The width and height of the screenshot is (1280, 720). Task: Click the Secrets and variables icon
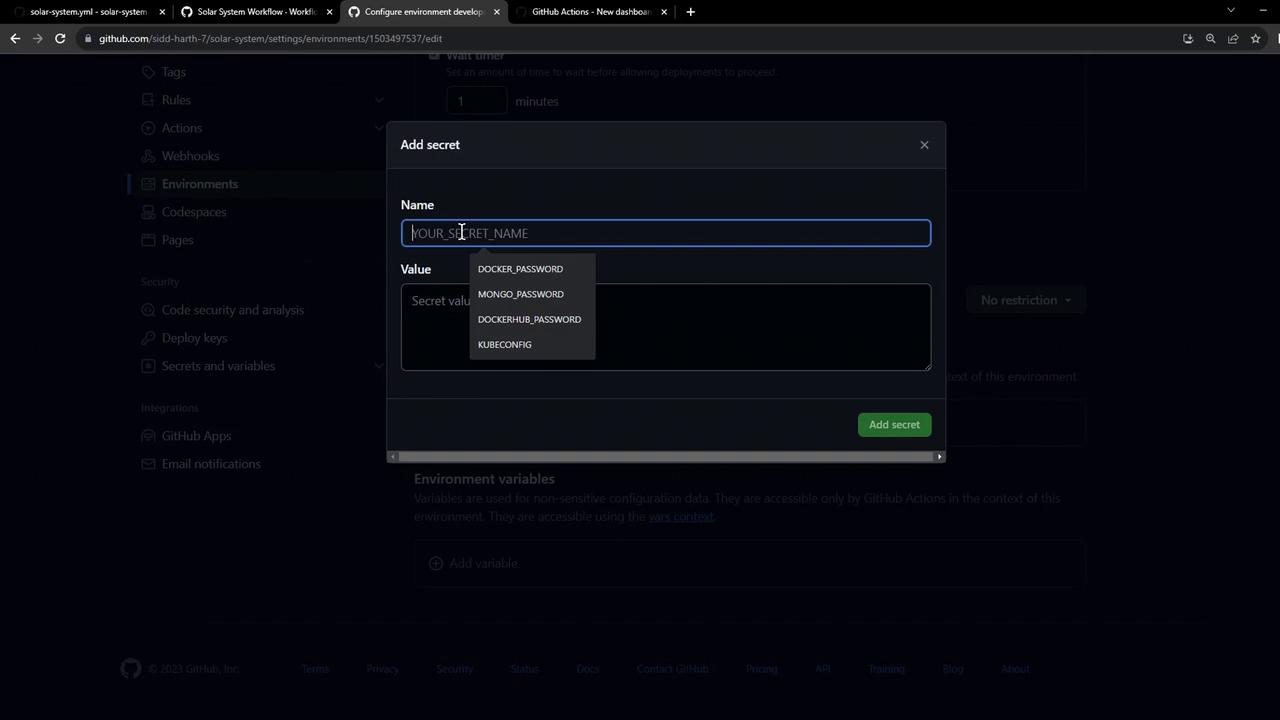(149, 366)
